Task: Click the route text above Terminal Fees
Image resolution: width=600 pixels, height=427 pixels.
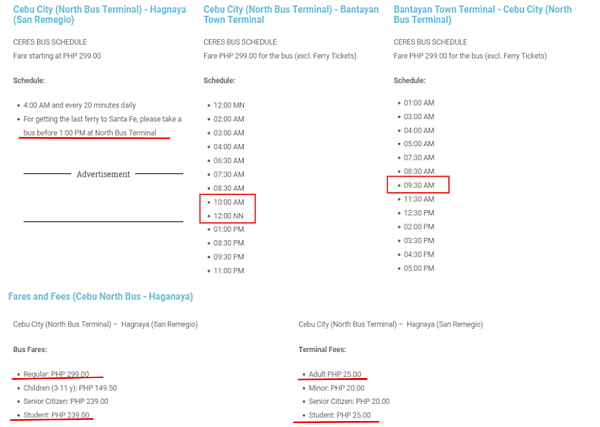Action: coord(391,324)
